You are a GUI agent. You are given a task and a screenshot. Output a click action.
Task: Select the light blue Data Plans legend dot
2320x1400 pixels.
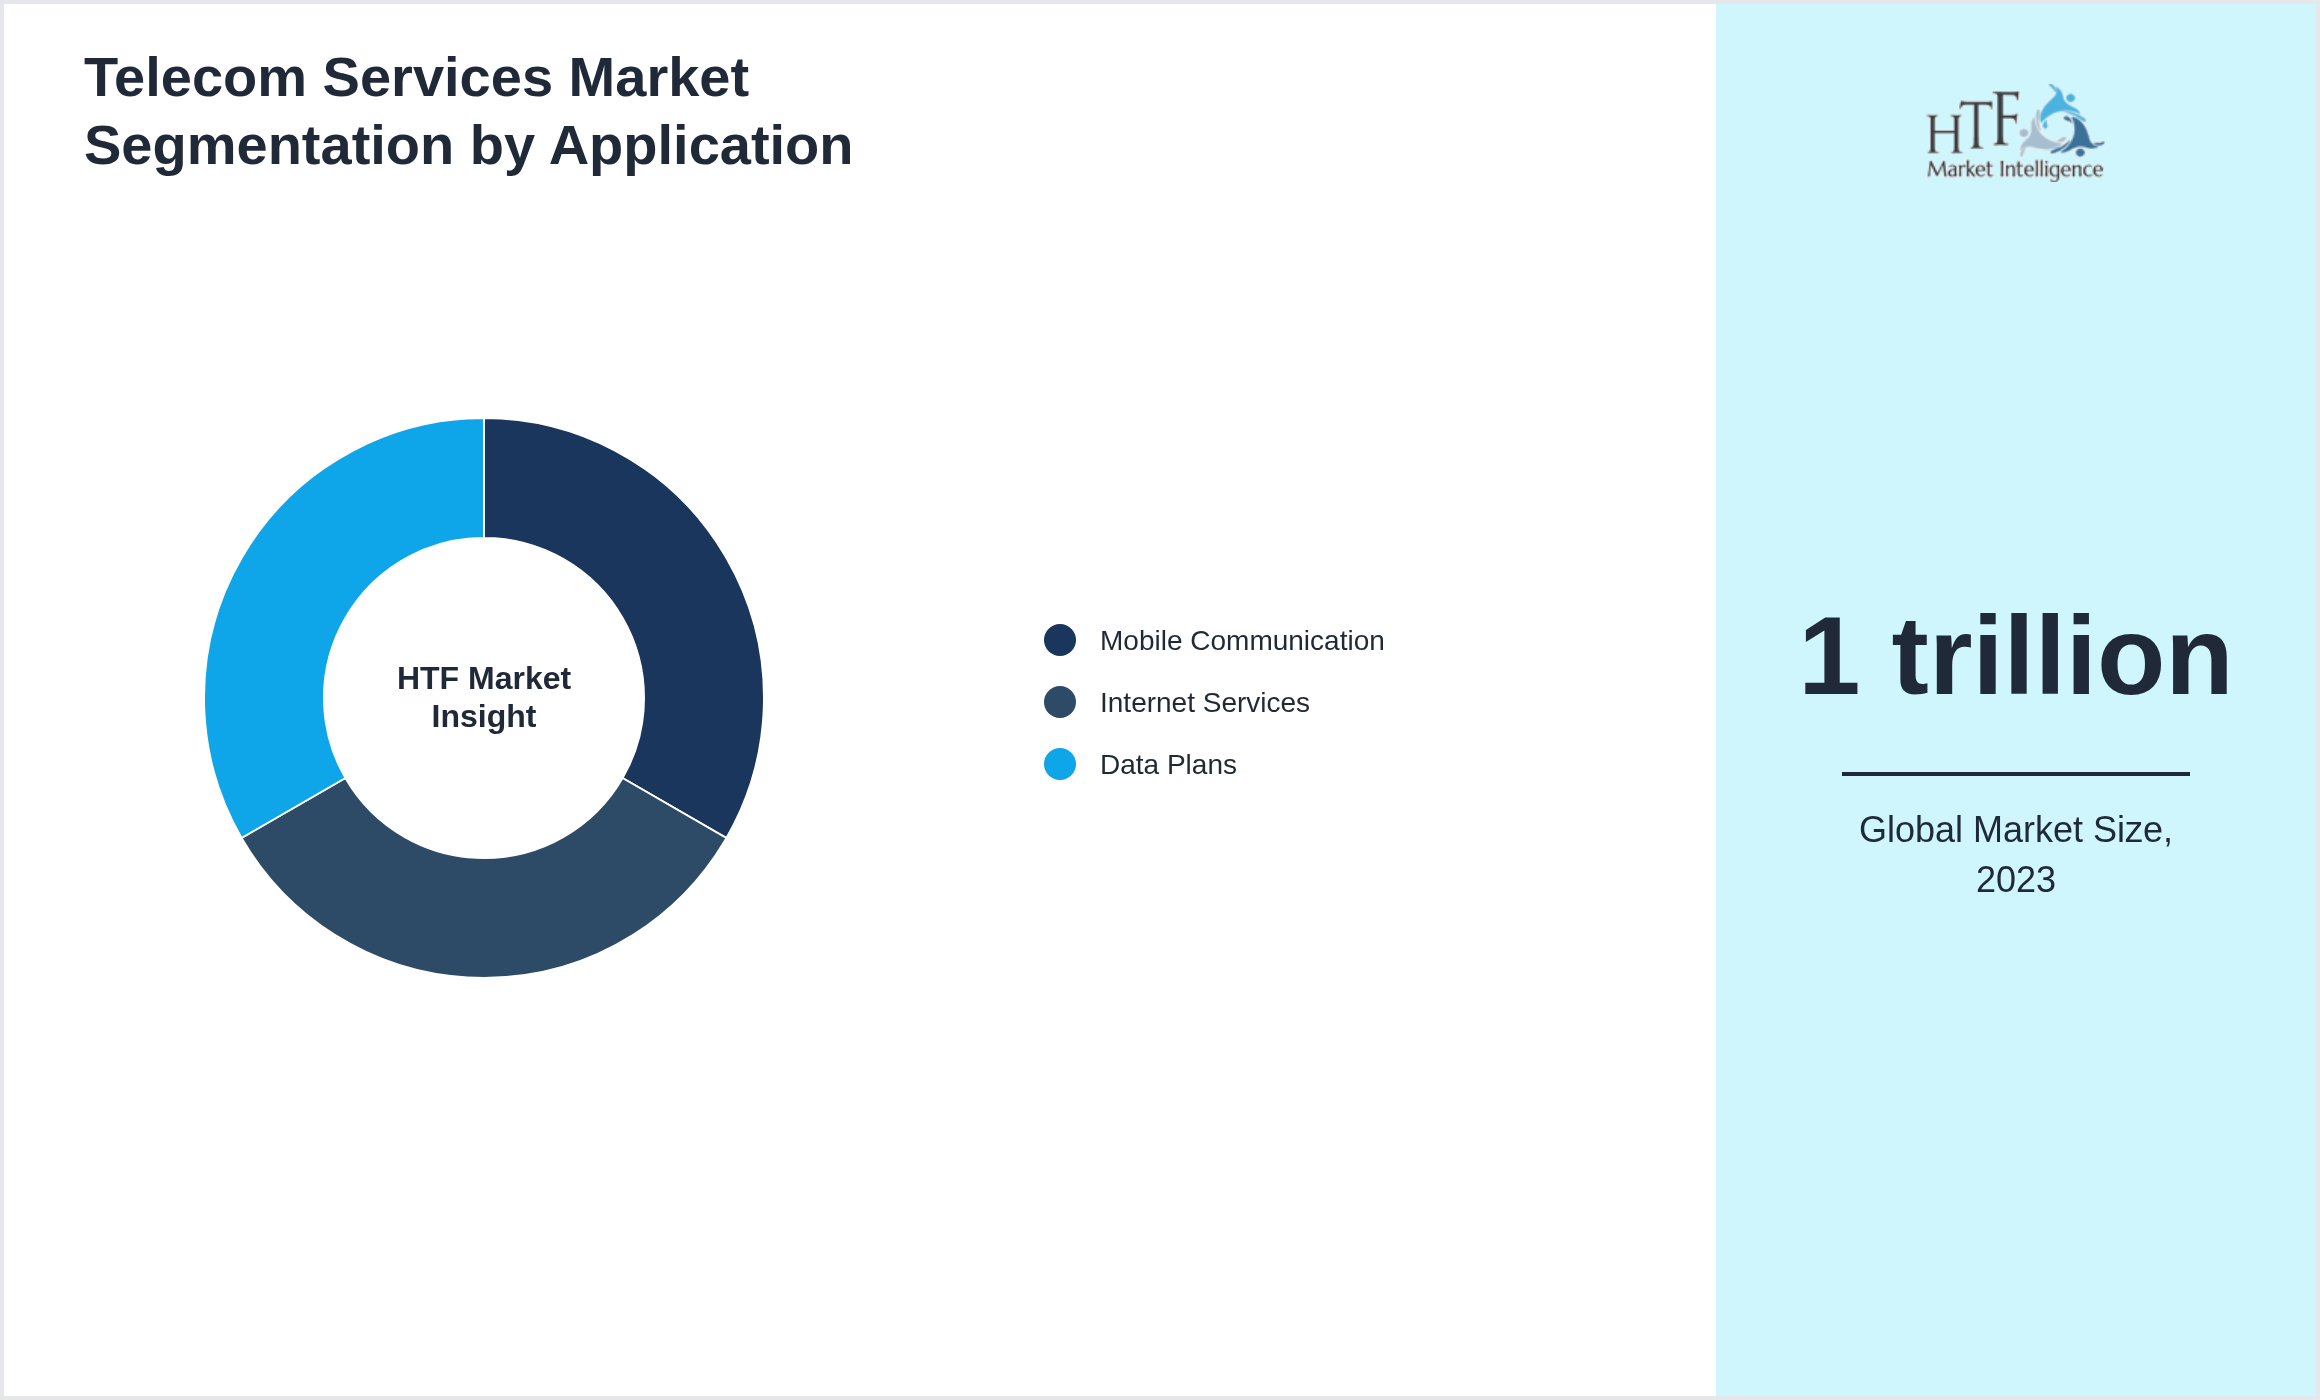coord(1060,765)
